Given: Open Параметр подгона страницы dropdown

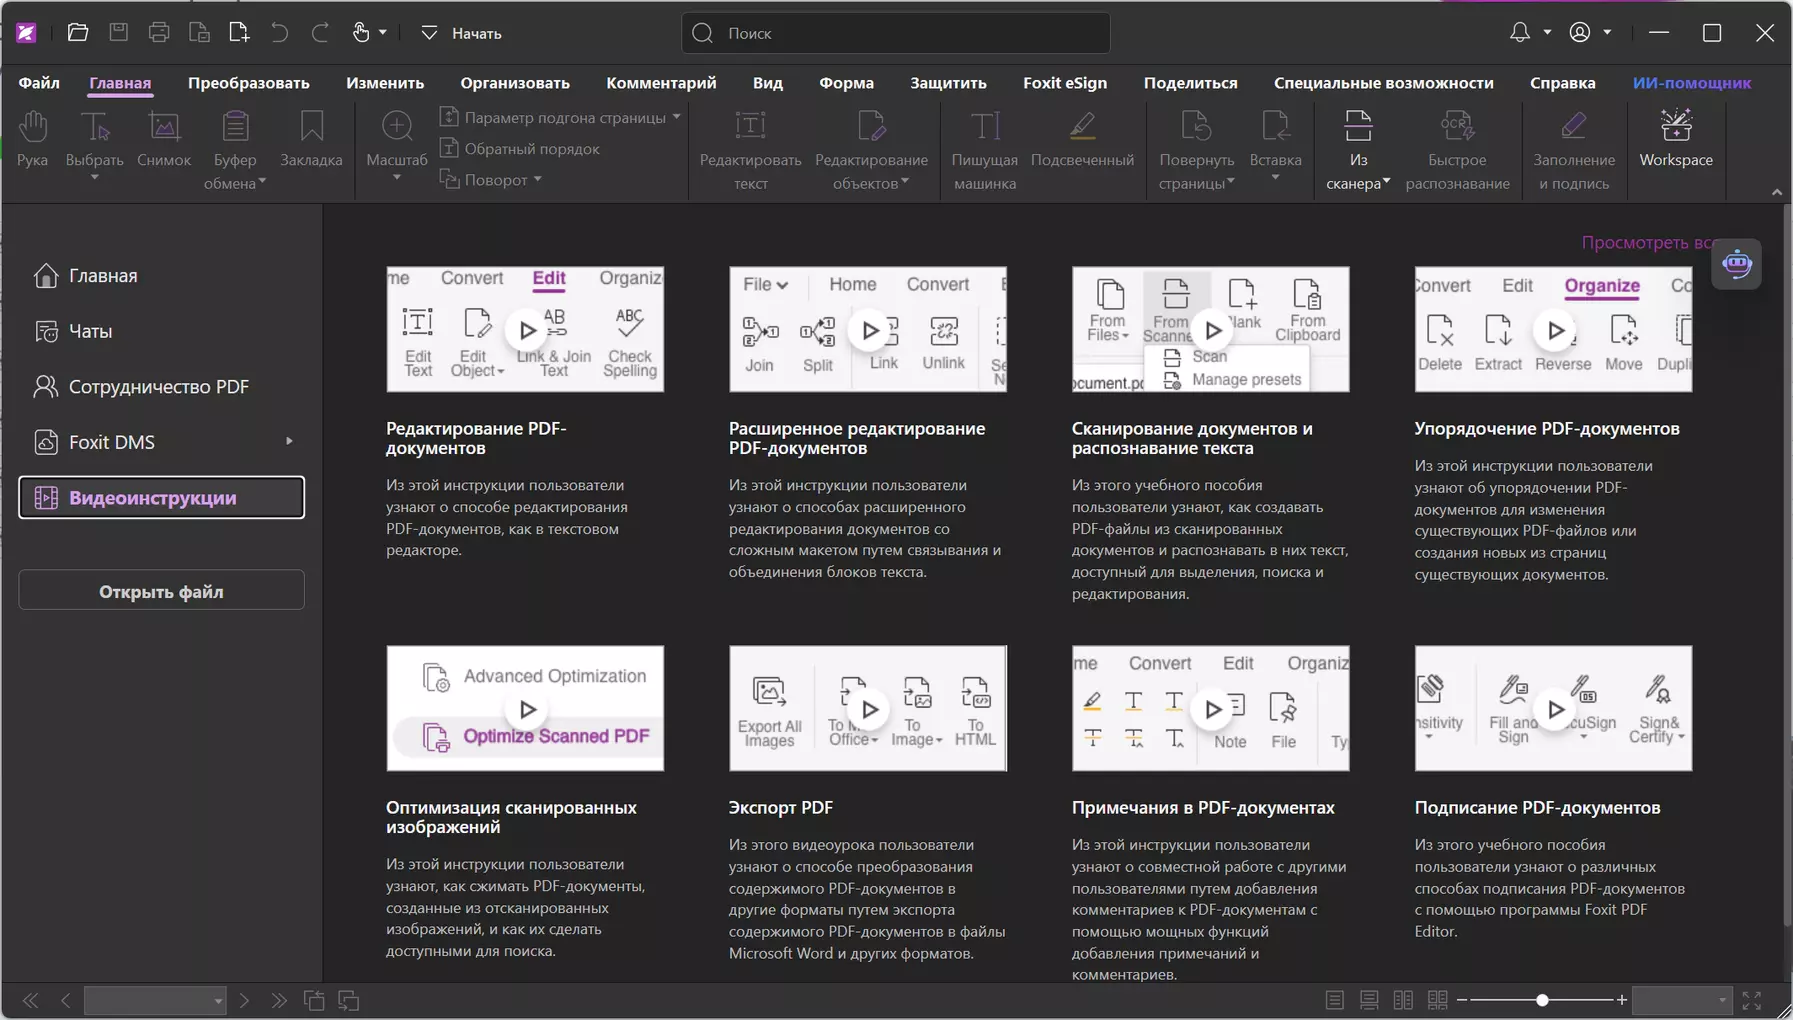Looking at the screenshot, I should coord(677,117).
